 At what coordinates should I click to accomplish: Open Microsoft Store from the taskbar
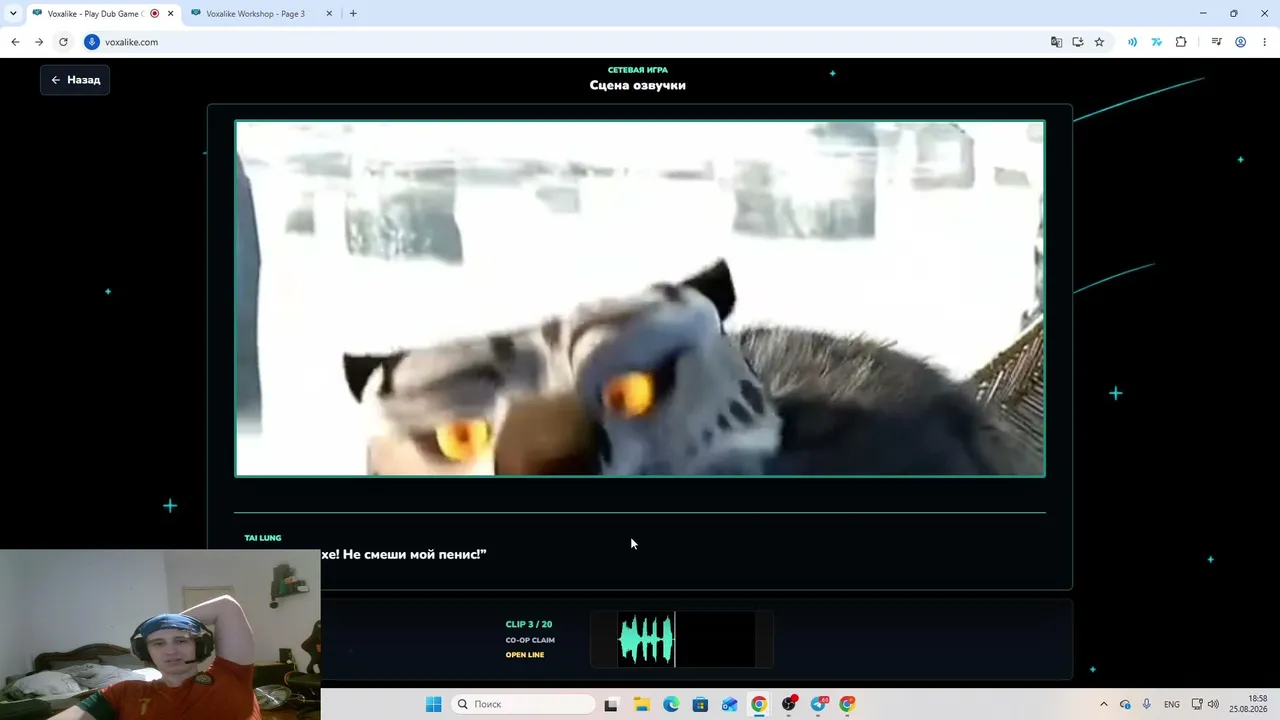pyautogui.click(x=700, y=704)
